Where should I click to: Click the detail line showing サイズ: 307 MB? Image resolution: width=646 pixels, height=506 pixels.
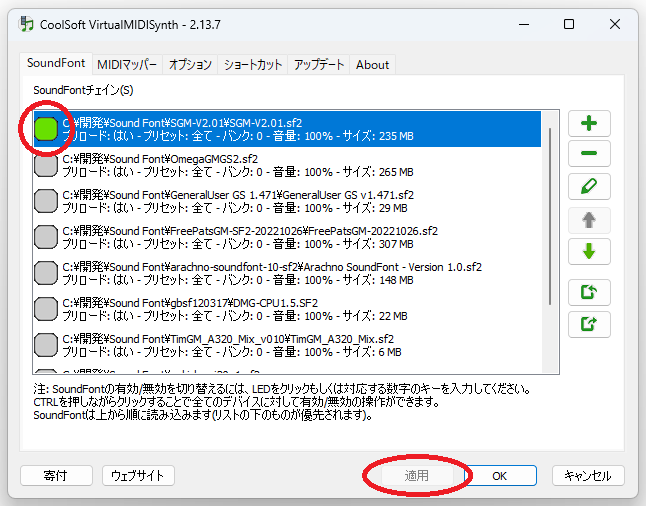click(238, 244)
